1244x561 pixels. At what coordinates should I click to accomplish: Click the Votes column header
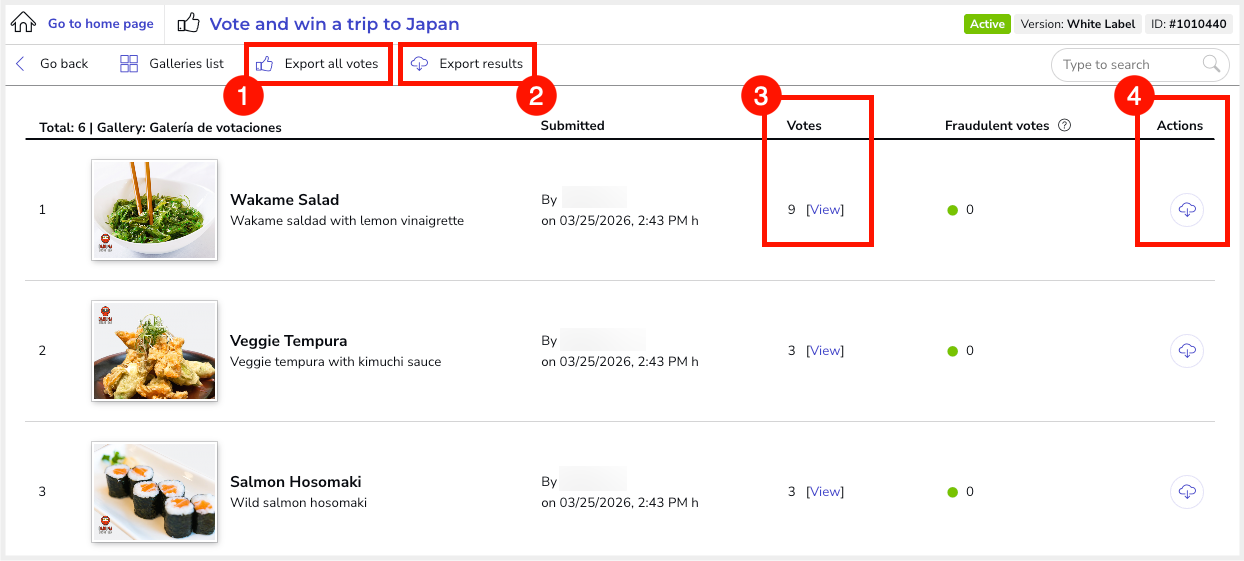click(804, 126)
